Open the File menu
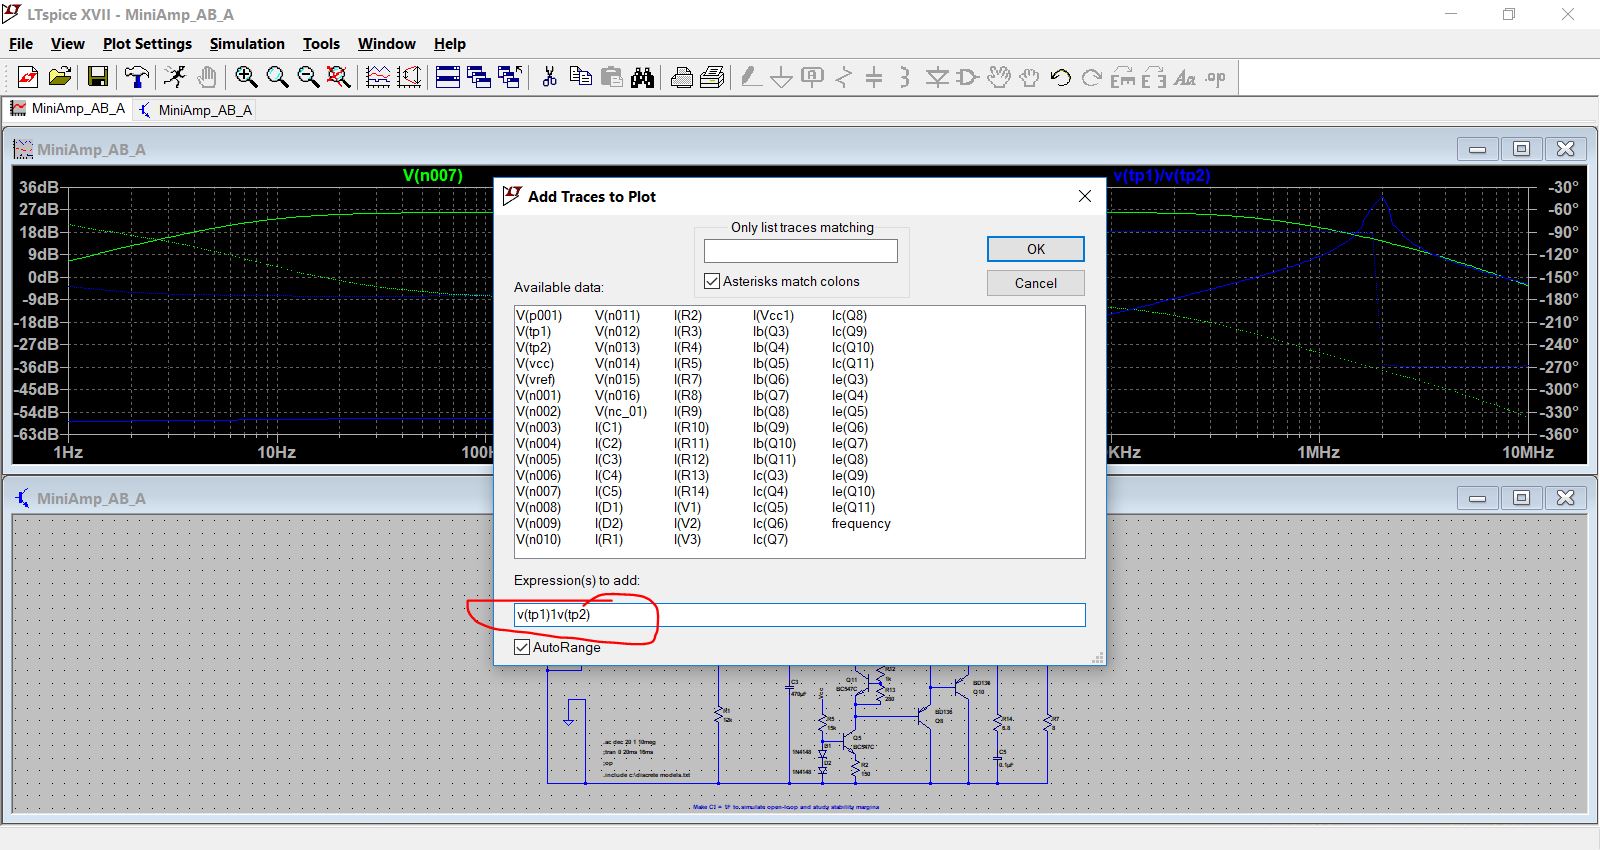The width and height of the screenshot is (1600, 850). pos(21,44)
